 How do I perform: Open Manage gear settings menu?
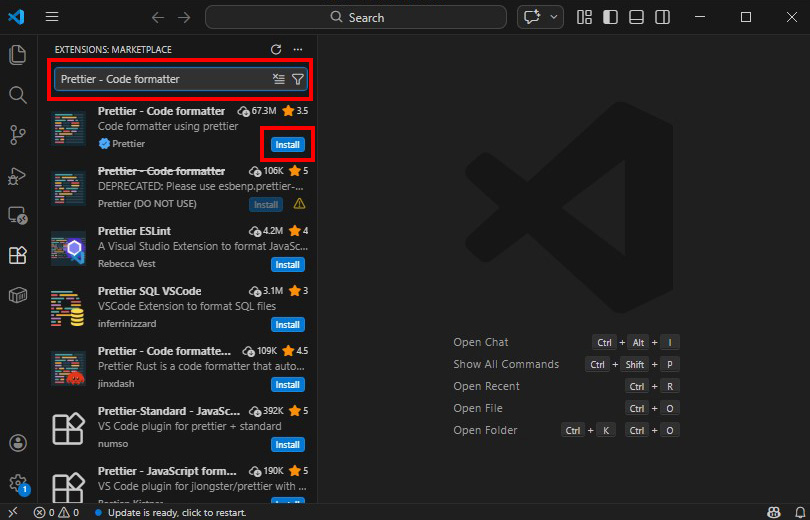17,483
